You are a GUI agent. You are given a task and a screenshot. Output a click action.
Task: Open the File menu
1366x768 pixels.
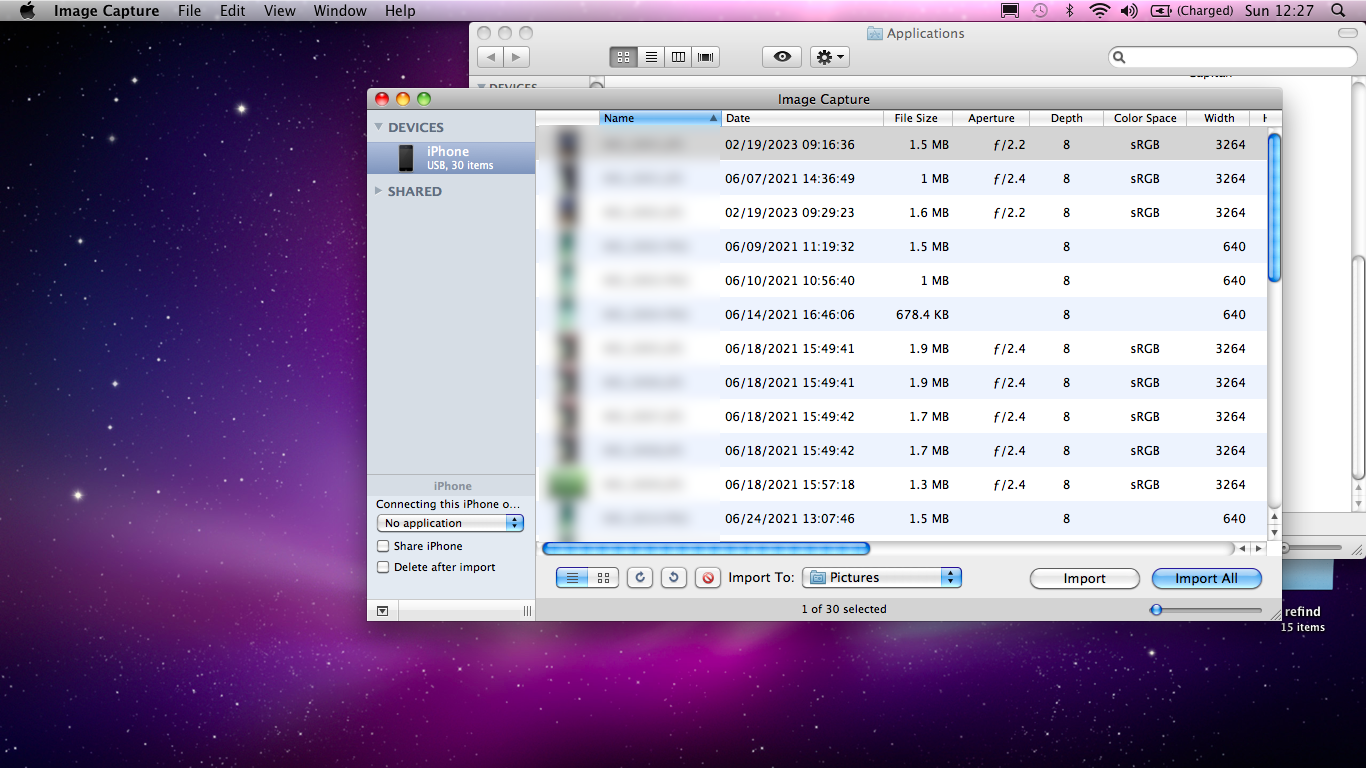click(x=189, y=11)
